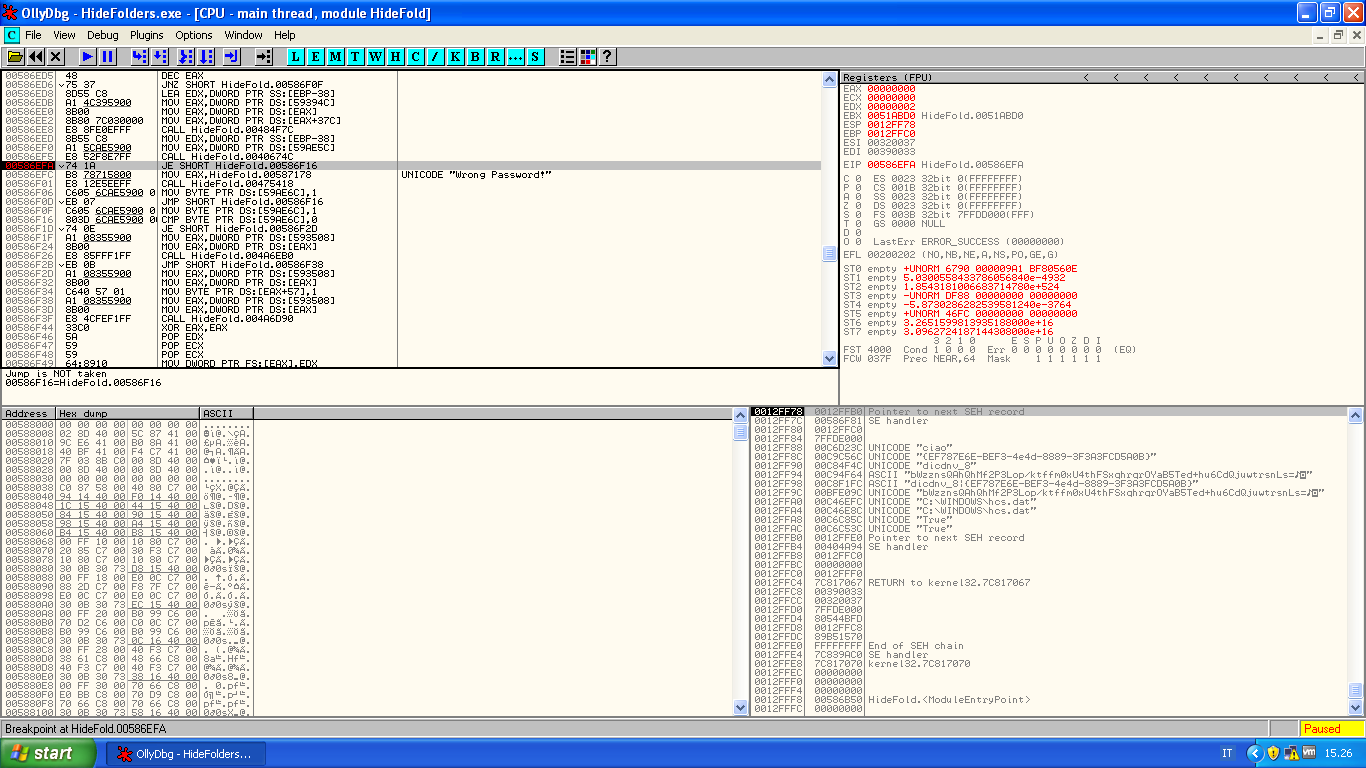
Task: Select the CALL HideFold.00475418 instruction
Action: point(411,184)
